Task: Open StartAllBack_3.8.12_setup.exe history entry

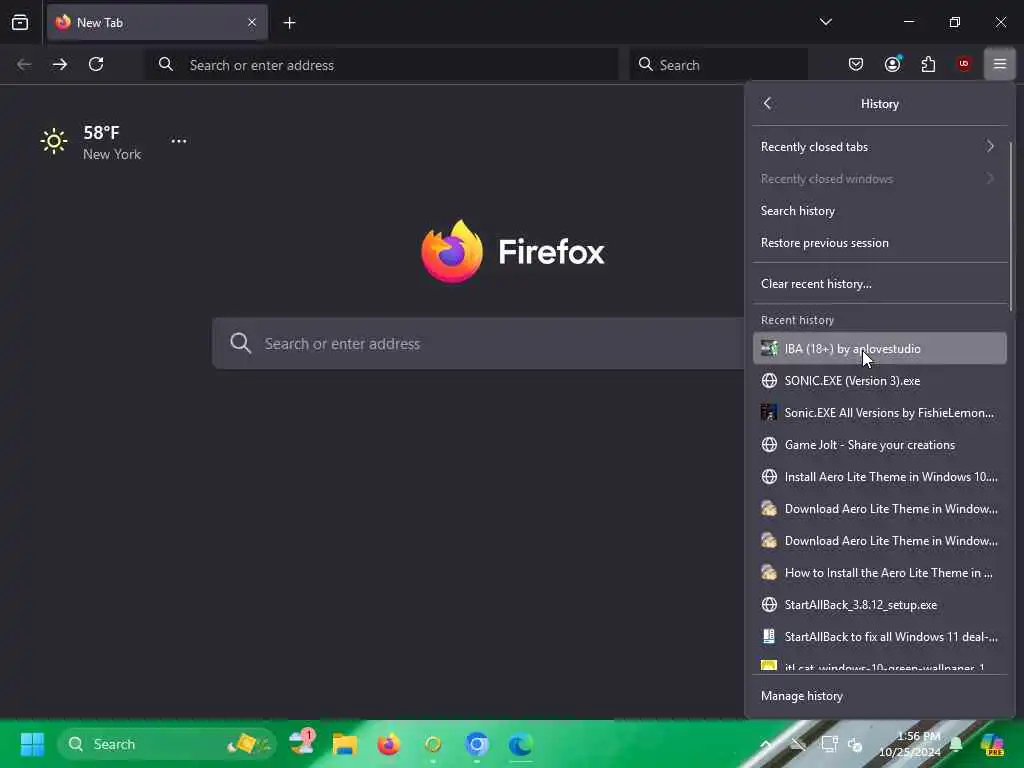Action: tap(879, 605)
